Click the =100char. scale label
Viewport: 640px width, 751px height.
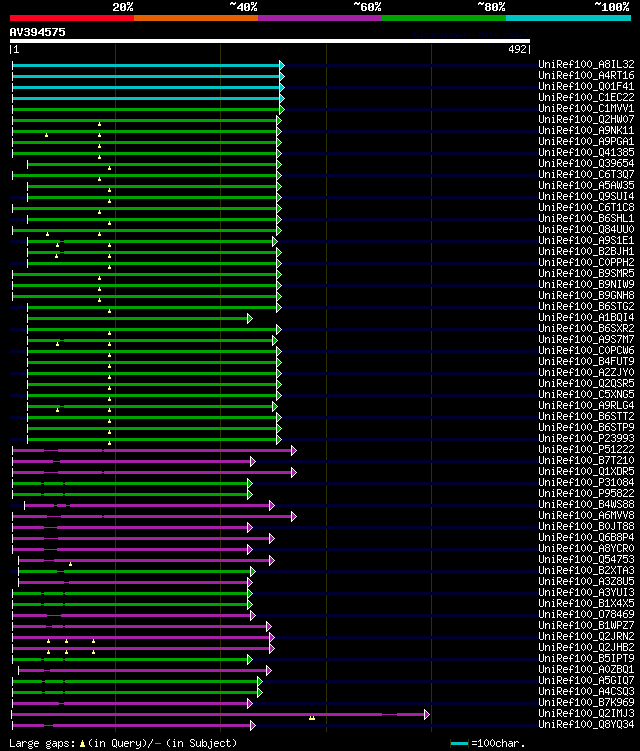tap(498, 743)
